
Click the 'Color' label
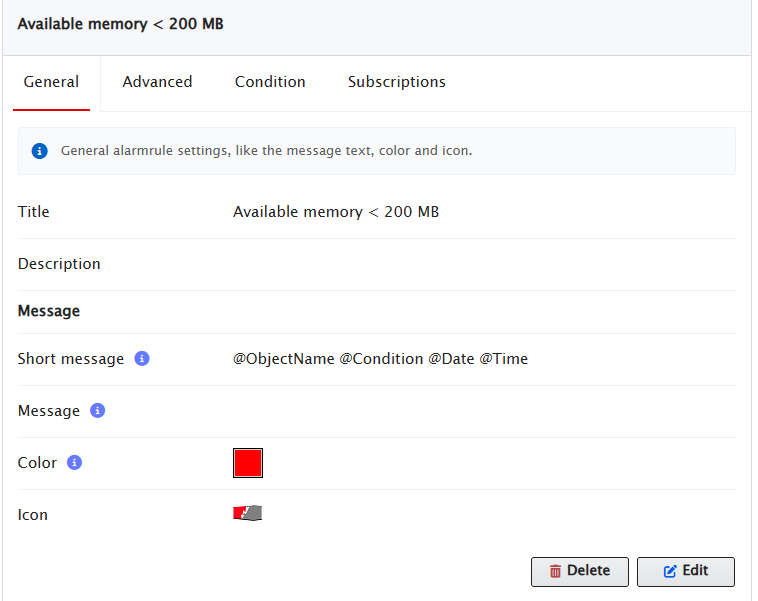click(x=37, y=463)
